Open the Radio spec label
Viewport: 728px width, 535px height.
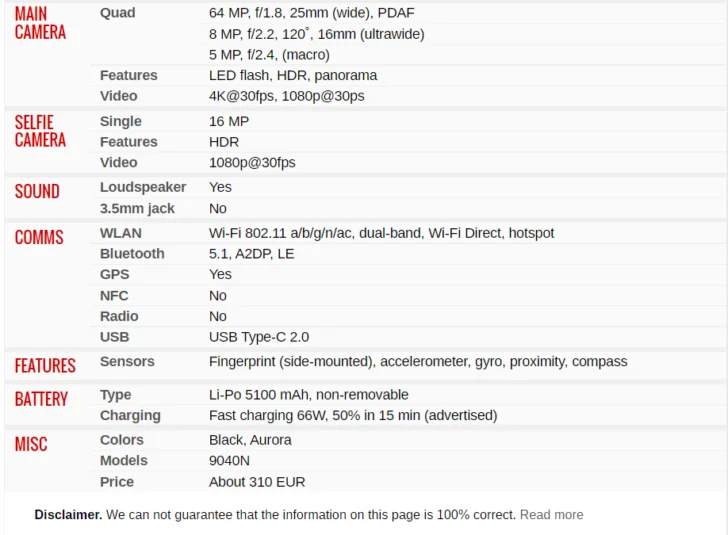click(x=119, y=316)
